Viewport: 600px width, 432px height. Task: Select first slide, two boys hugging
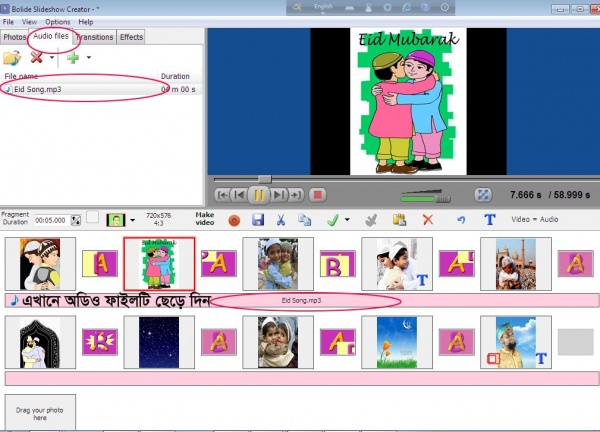tap(40, 264)
